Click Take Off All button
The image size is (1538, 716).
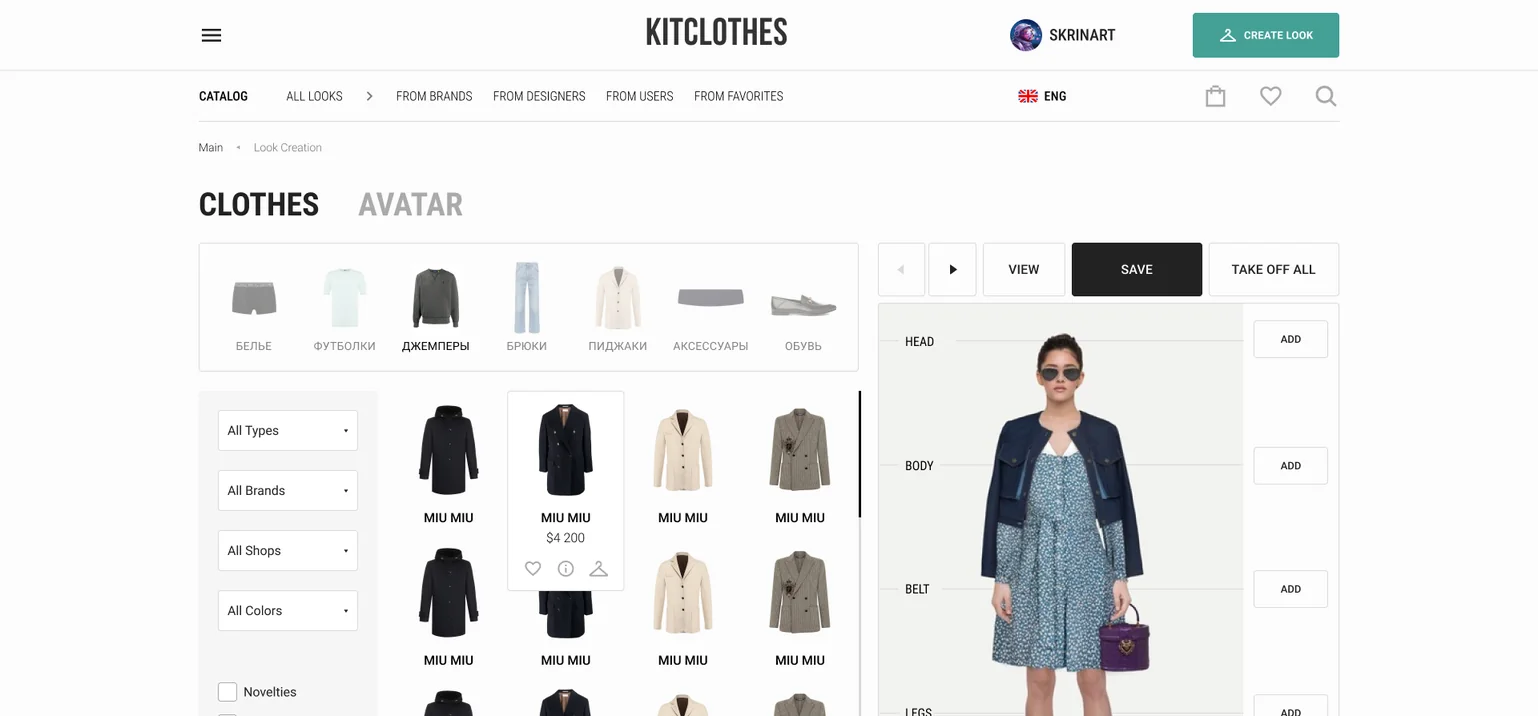[1273, 269]
